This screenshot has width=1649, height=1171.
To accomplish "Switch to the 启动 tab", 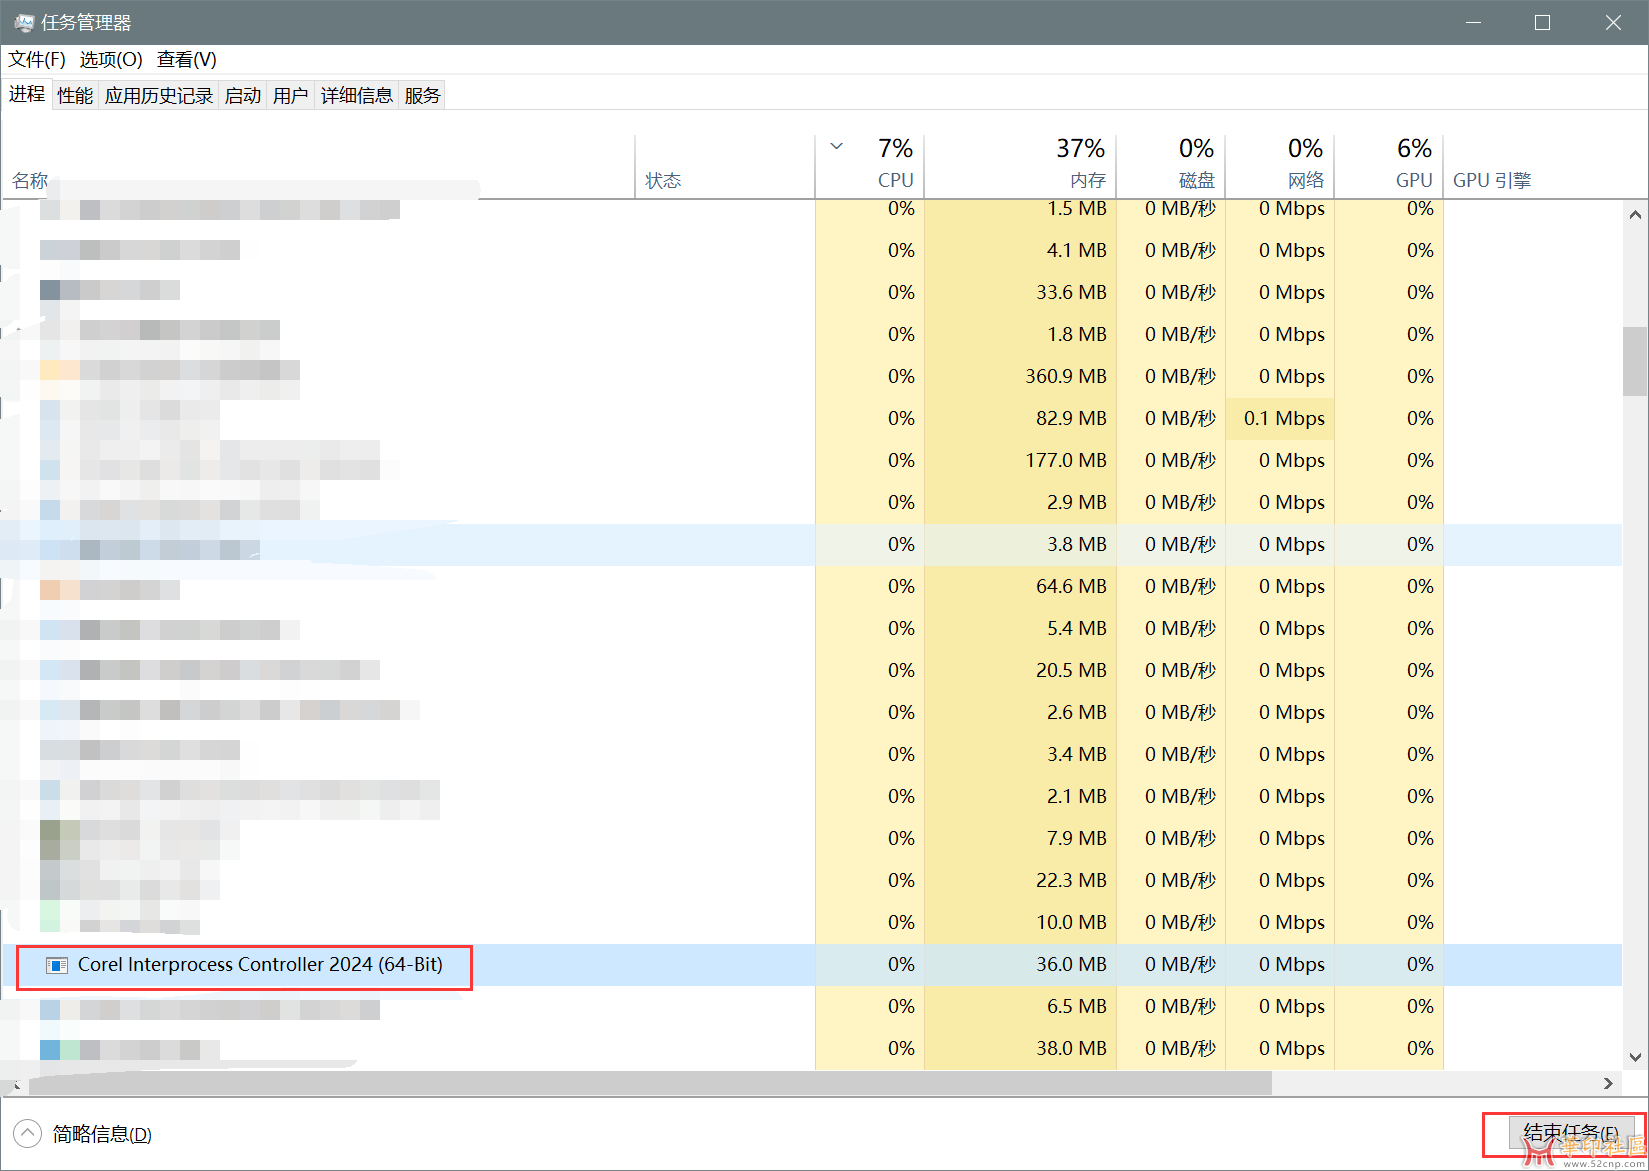I will point(243,96).
